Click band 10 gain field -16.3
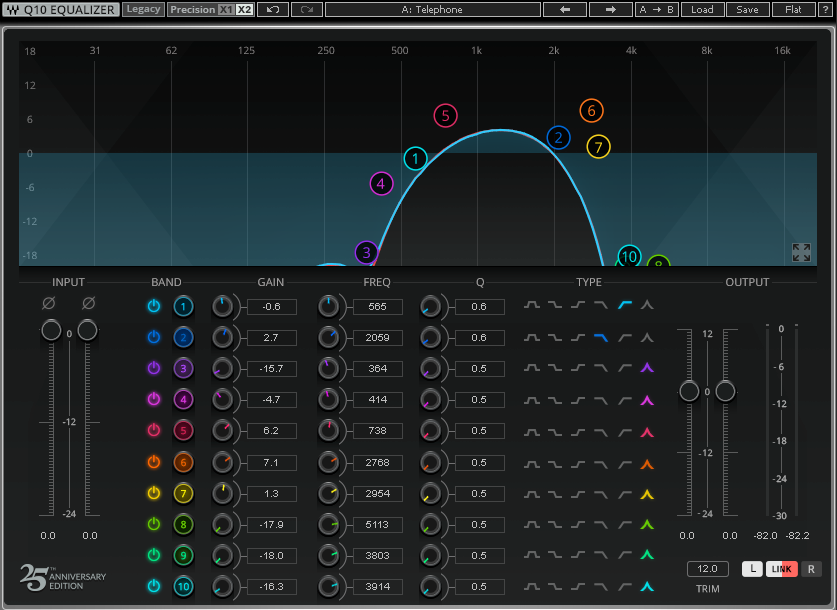This screenshot has width=837, height=610. pyautogui.click(x=272, y=587)
